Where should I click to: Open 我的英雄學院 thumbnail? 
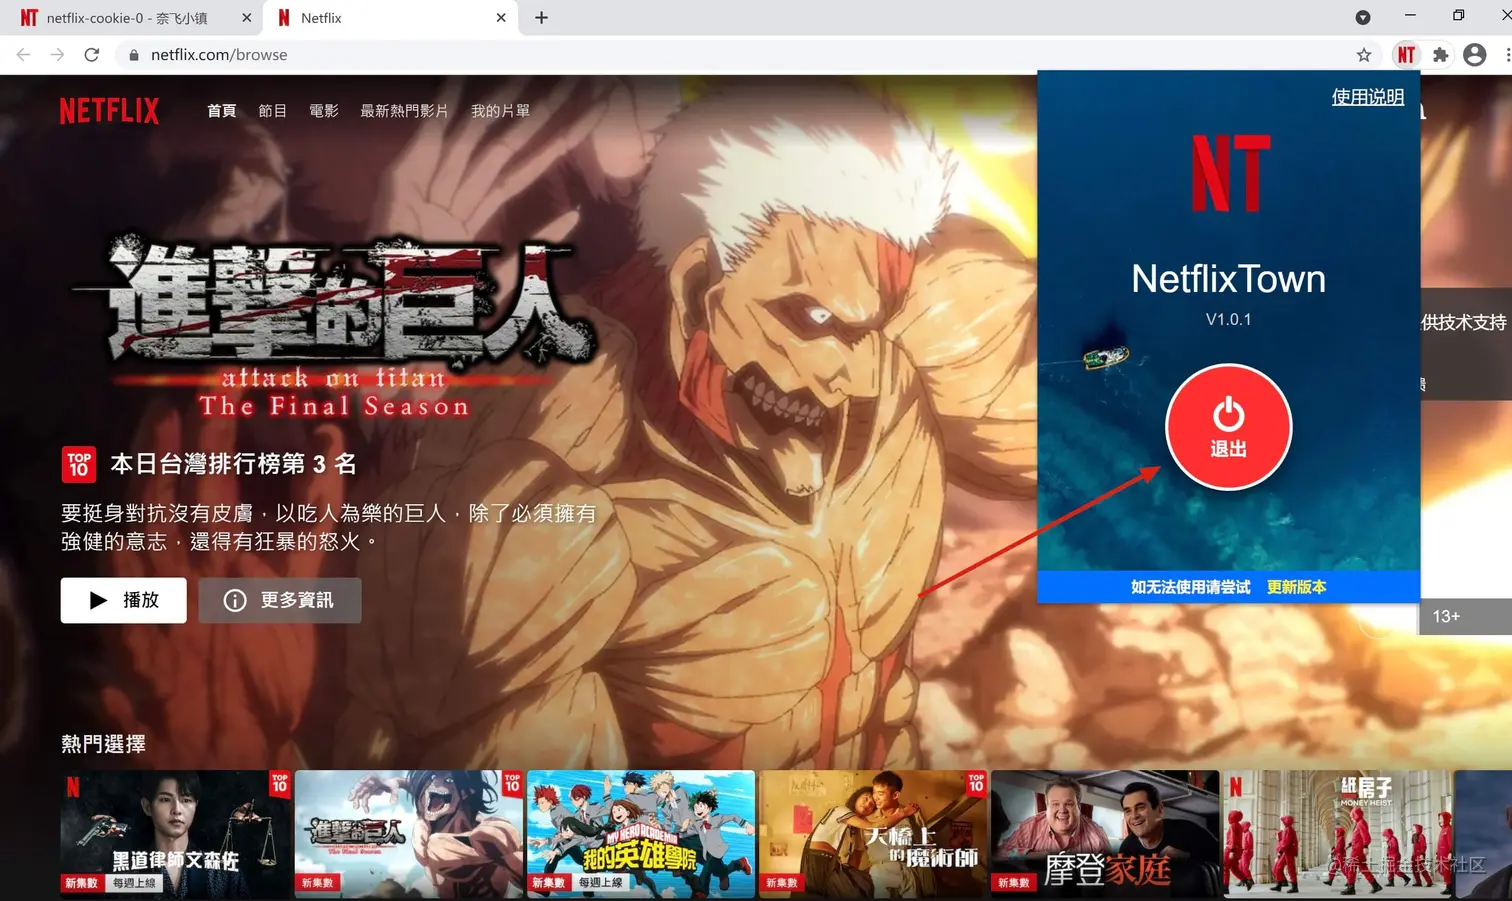(x=641, y=832)
